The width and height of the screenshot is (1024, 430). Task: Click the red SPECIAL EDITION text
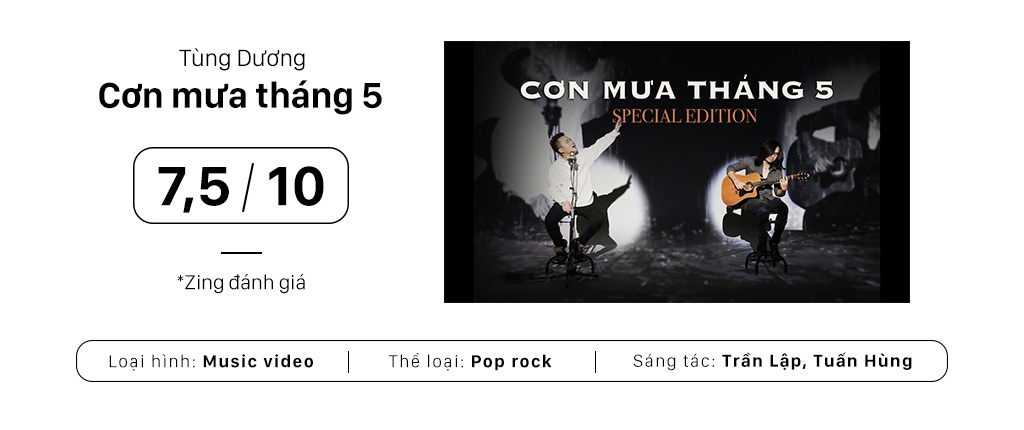[685, 116]
